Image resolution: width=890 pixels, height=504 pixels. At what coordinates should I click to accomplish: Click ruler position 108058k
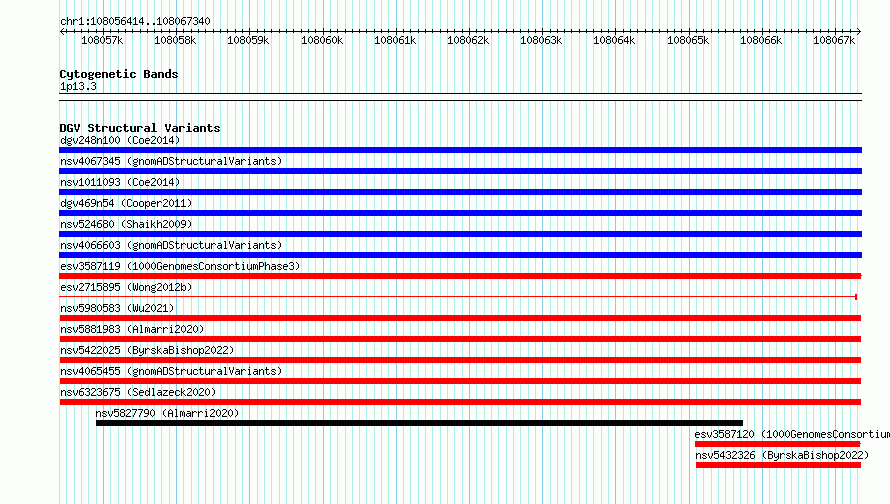[x=175, y=40]
